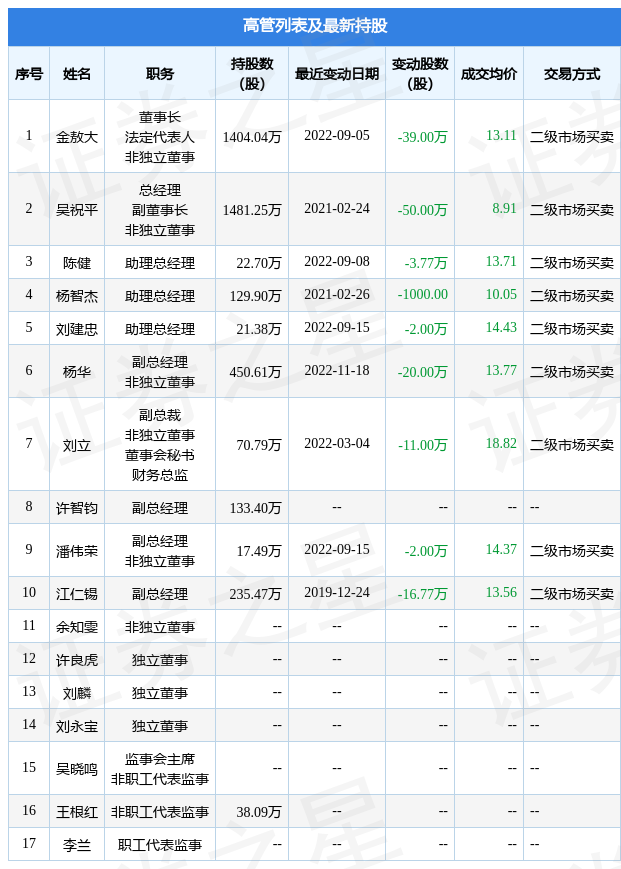Image resolution: width=621 pixels, height=869 pixels.
Task: Click the name 刘永宝
Action: (x=76, y=726)
